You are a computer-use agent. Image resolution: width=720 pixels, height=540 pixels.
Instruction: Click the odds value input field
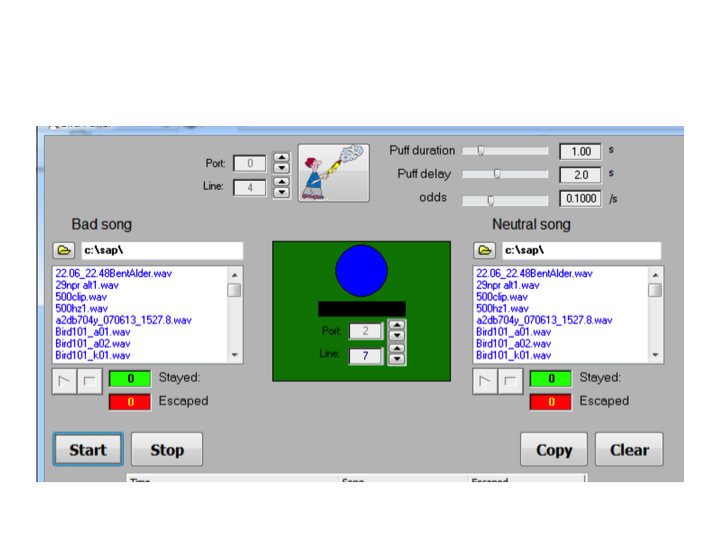point(580,198)
